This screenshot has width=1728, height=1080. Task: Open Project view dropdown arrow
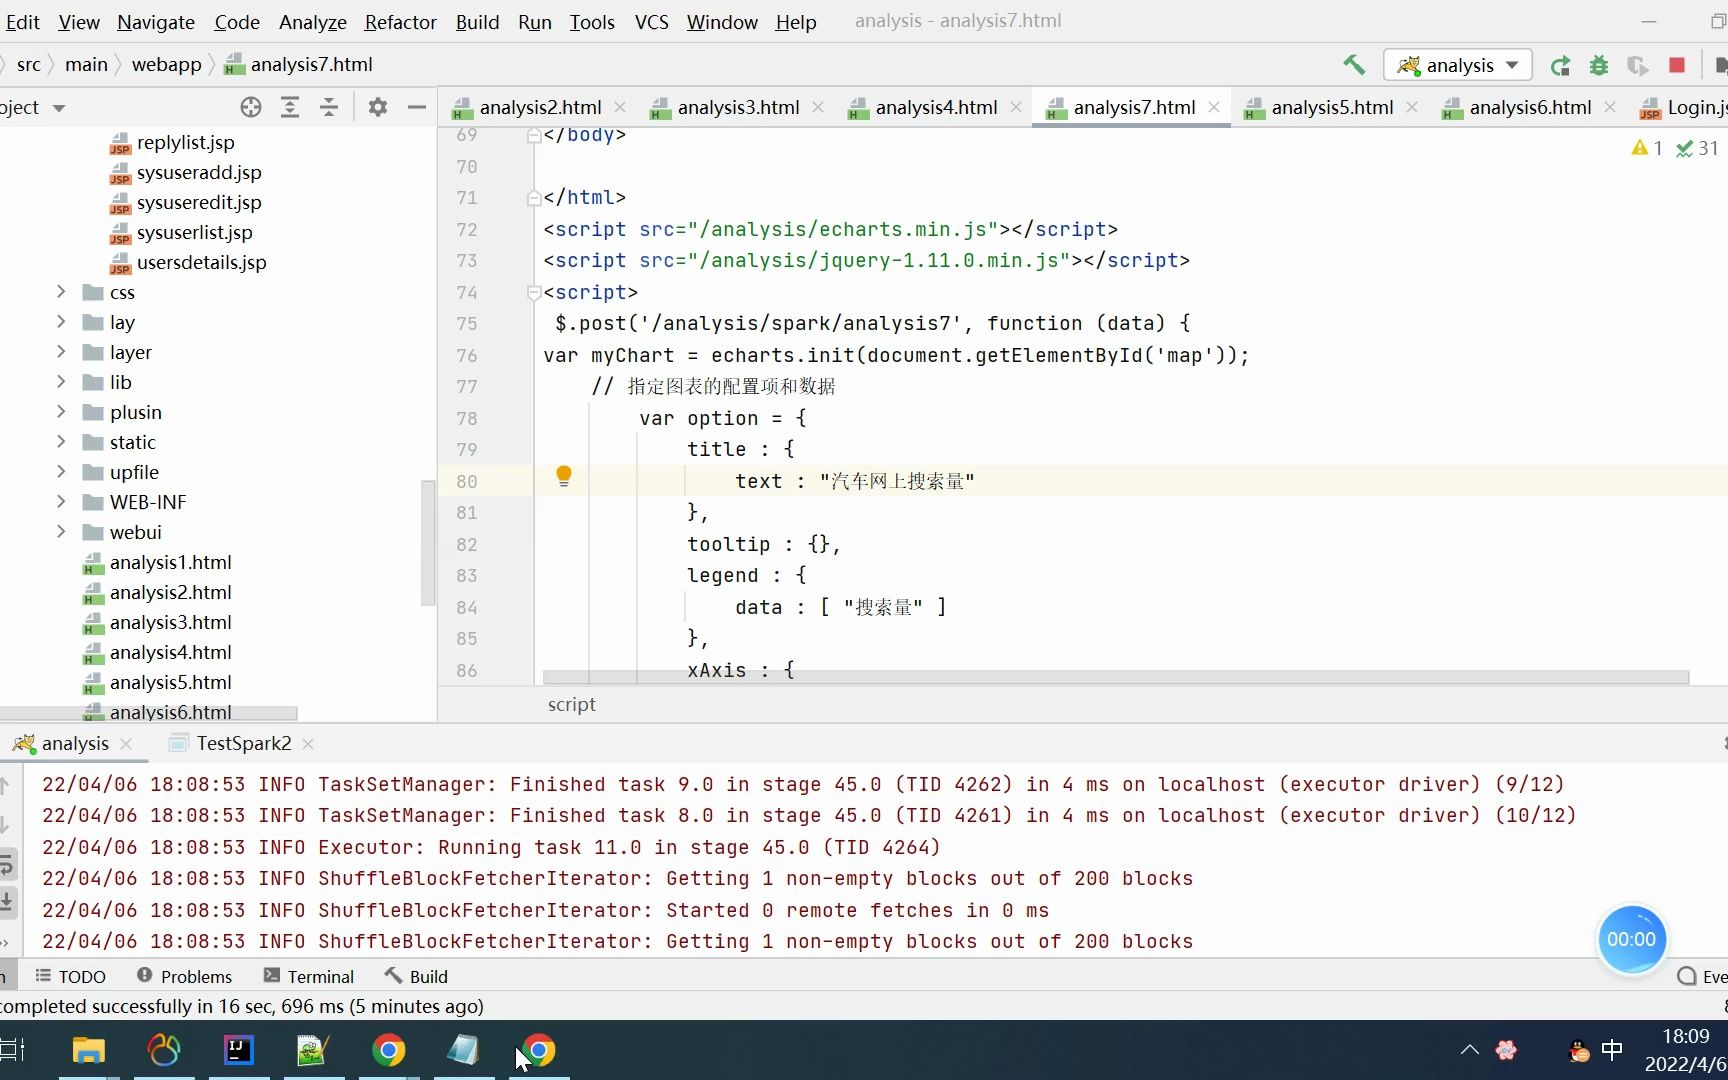59,108
